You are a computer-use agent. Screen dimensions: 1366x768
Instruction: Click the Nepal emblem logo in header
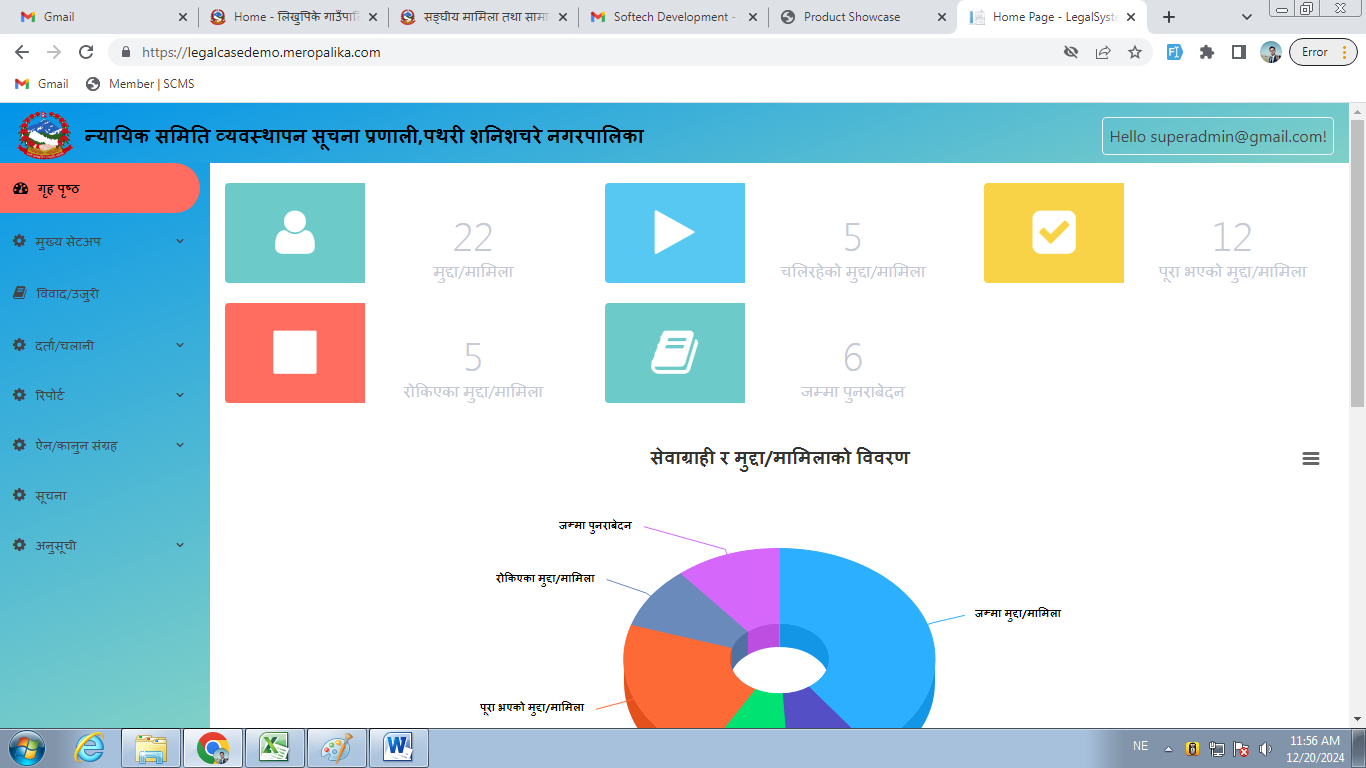click(x=45, y=135)
